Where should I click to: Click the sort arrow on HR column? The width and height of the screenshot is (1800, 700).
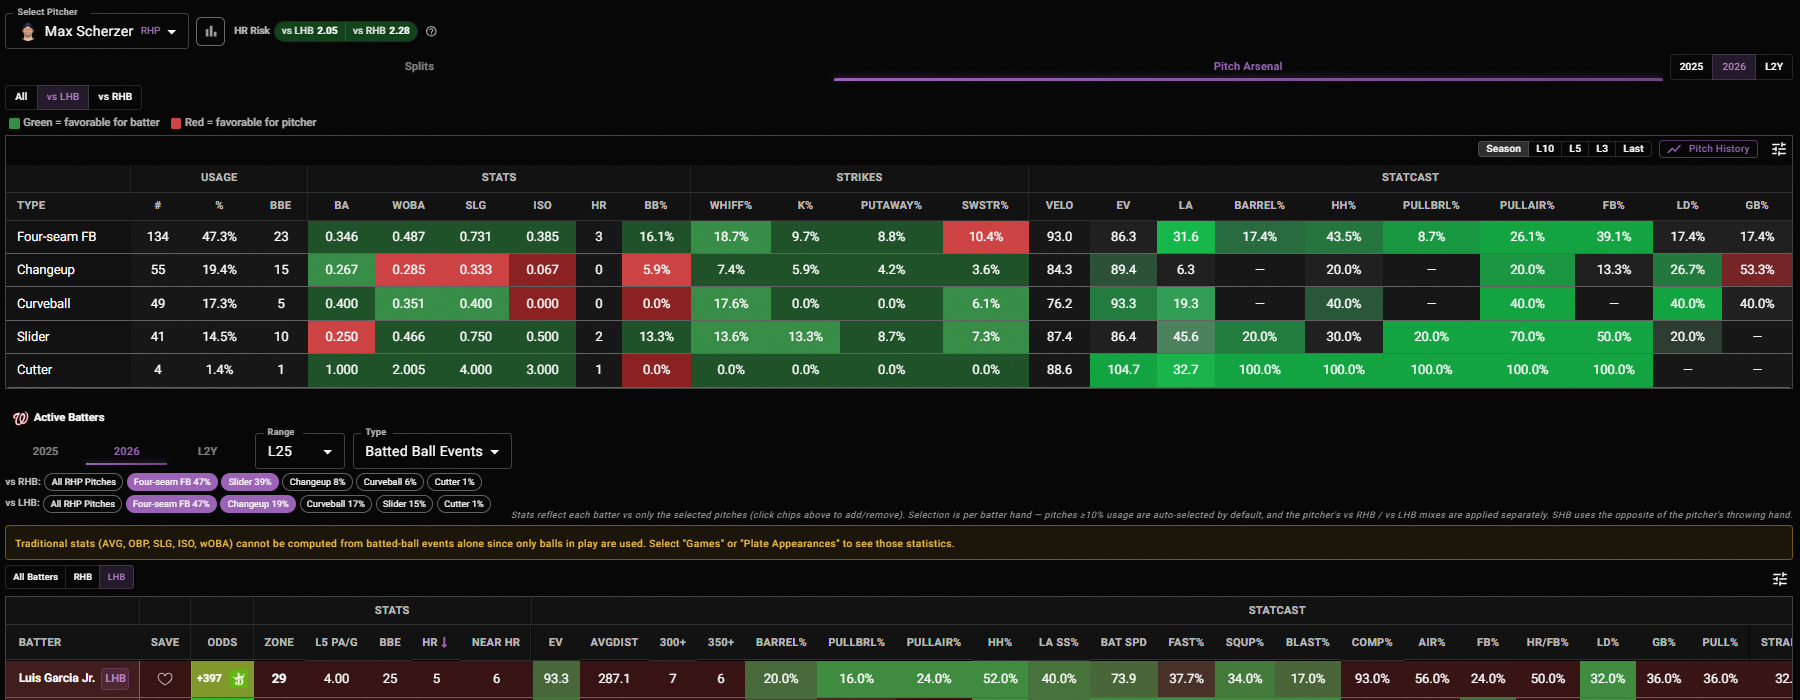click(x=444, y=642)
